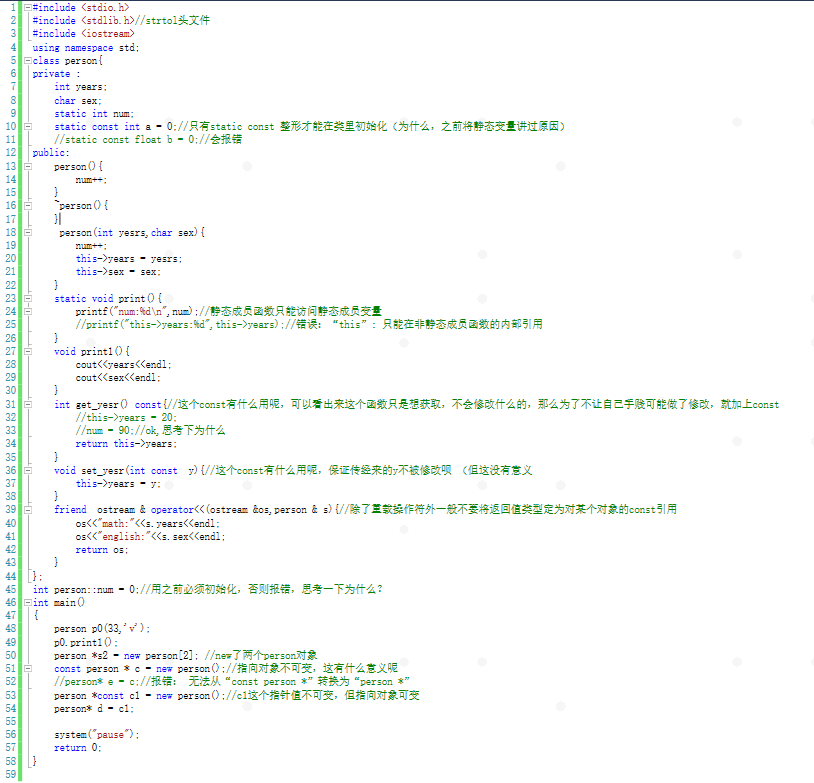
Task: Collapse the class person block at line 5
Action: click(28, 60)
